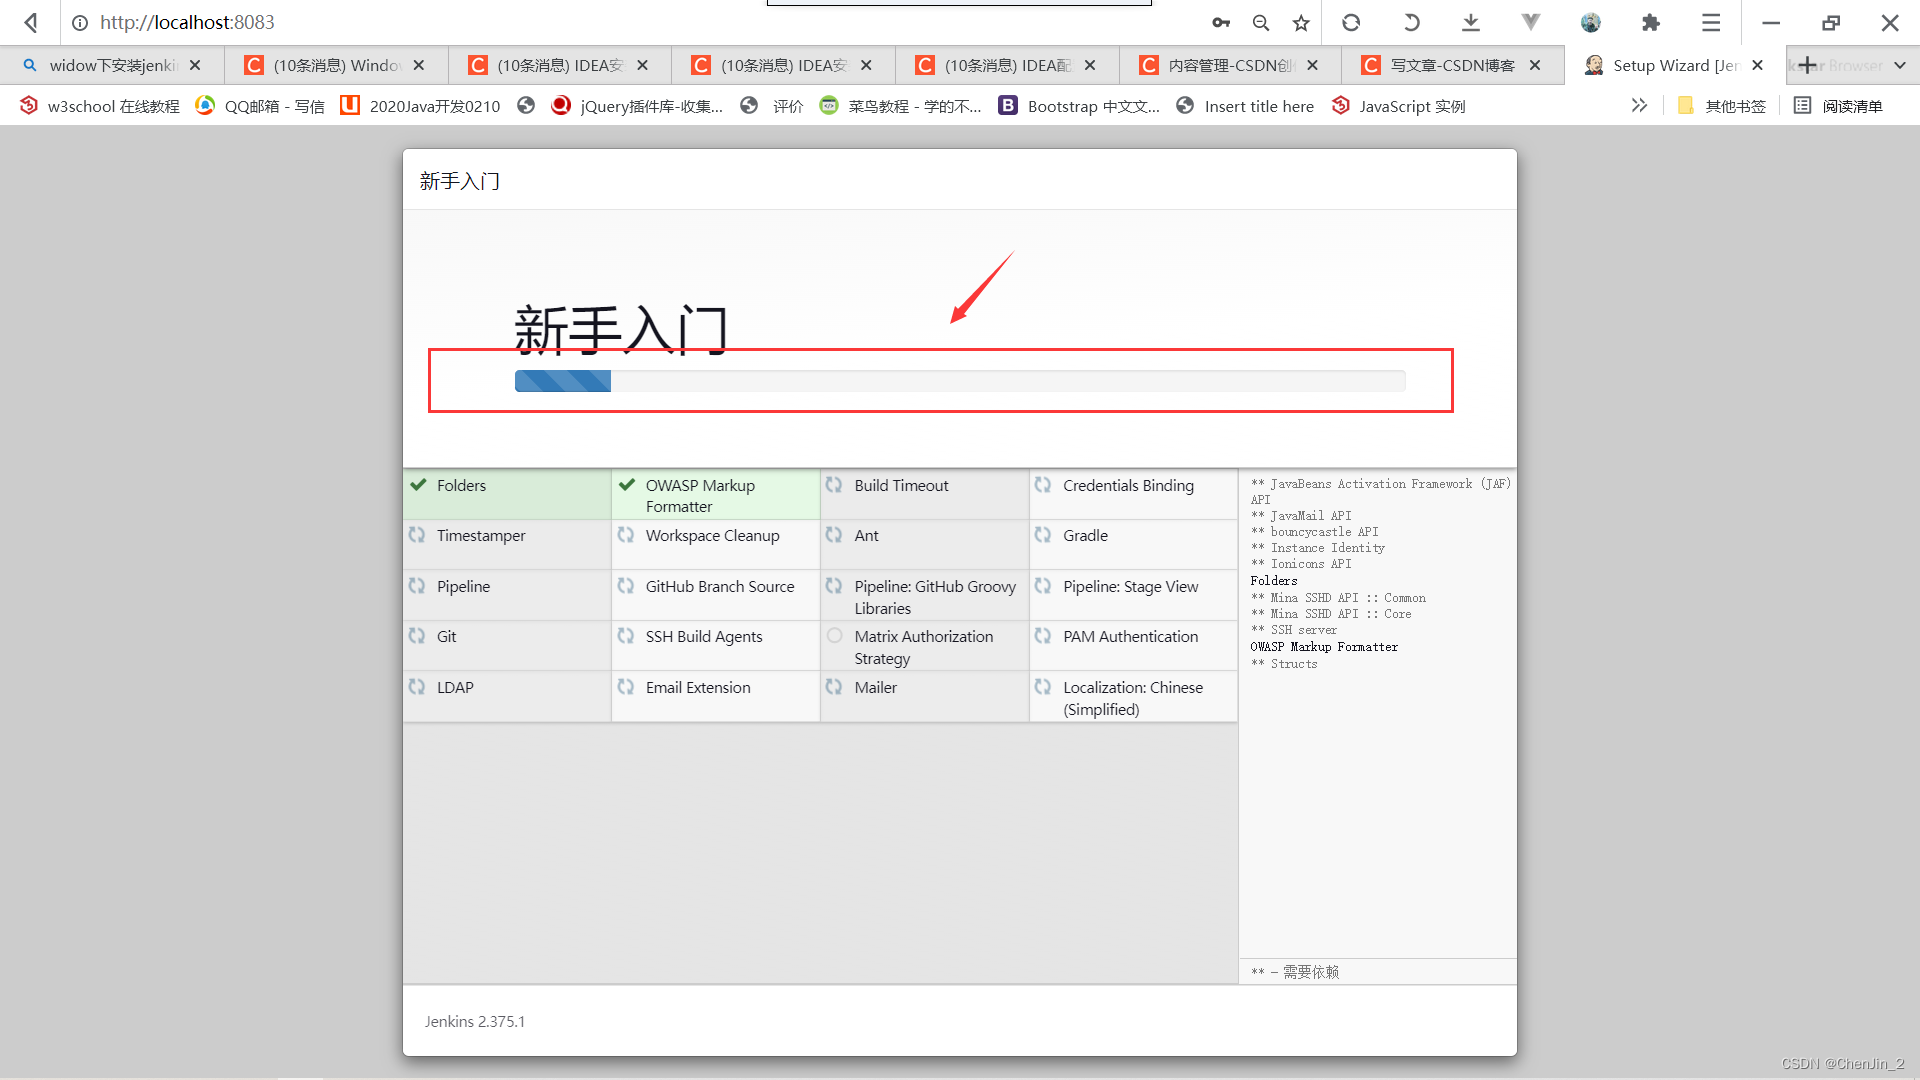Viewport: 1920px width, 1080px height.
Task: Reload the page with the refresh icon
Action: click(1351, 22)
